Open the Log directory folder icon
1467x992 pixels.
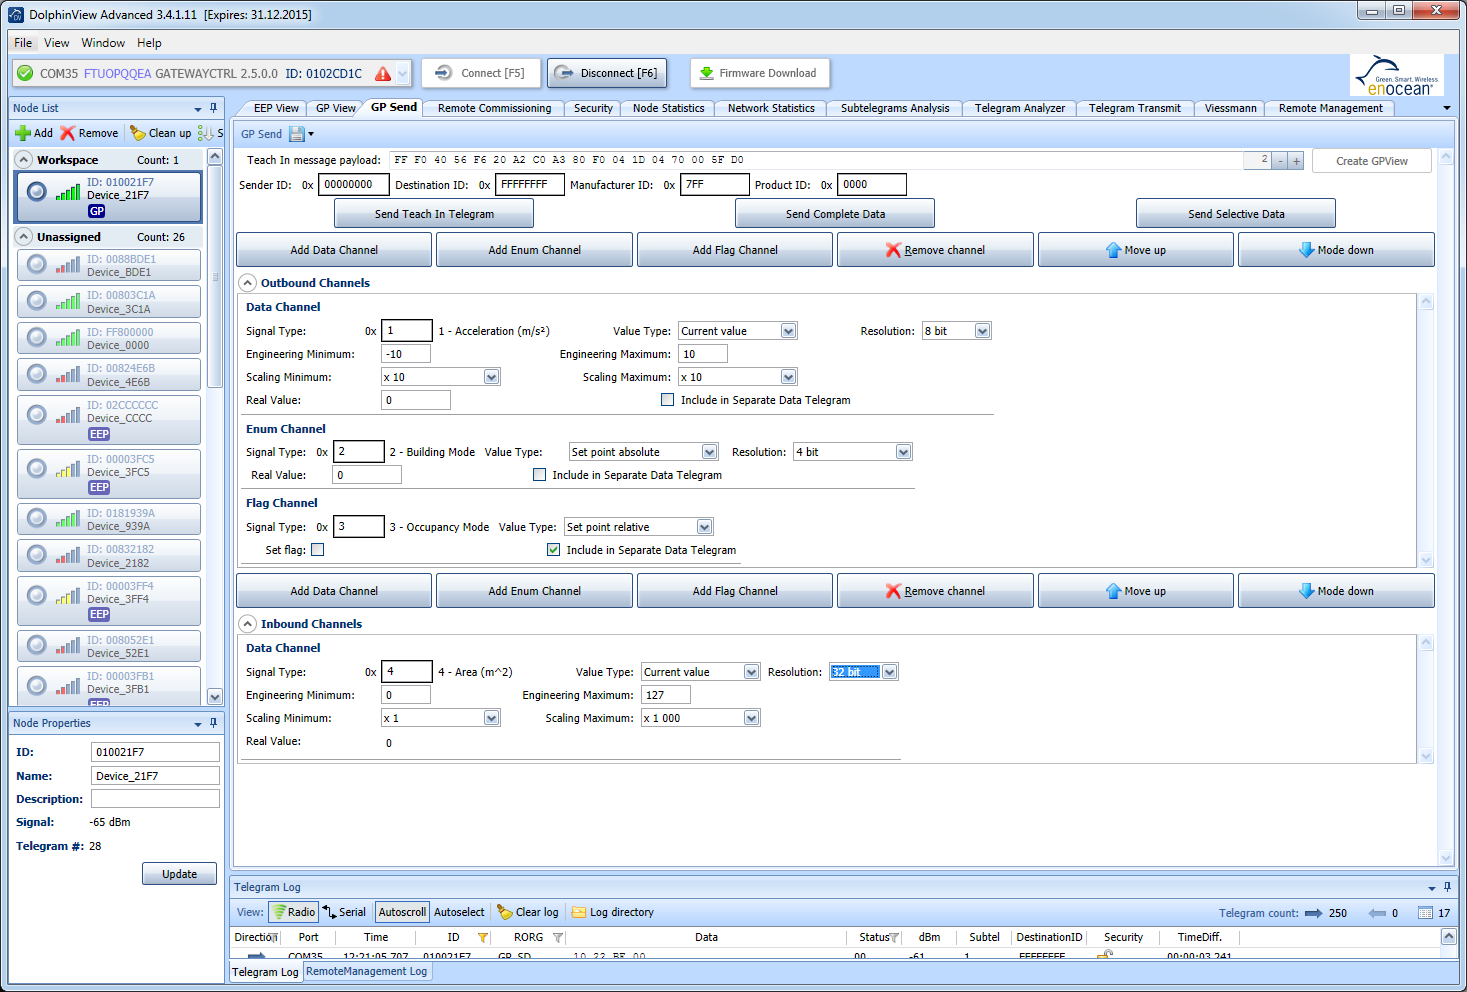(x=579, y=912)
